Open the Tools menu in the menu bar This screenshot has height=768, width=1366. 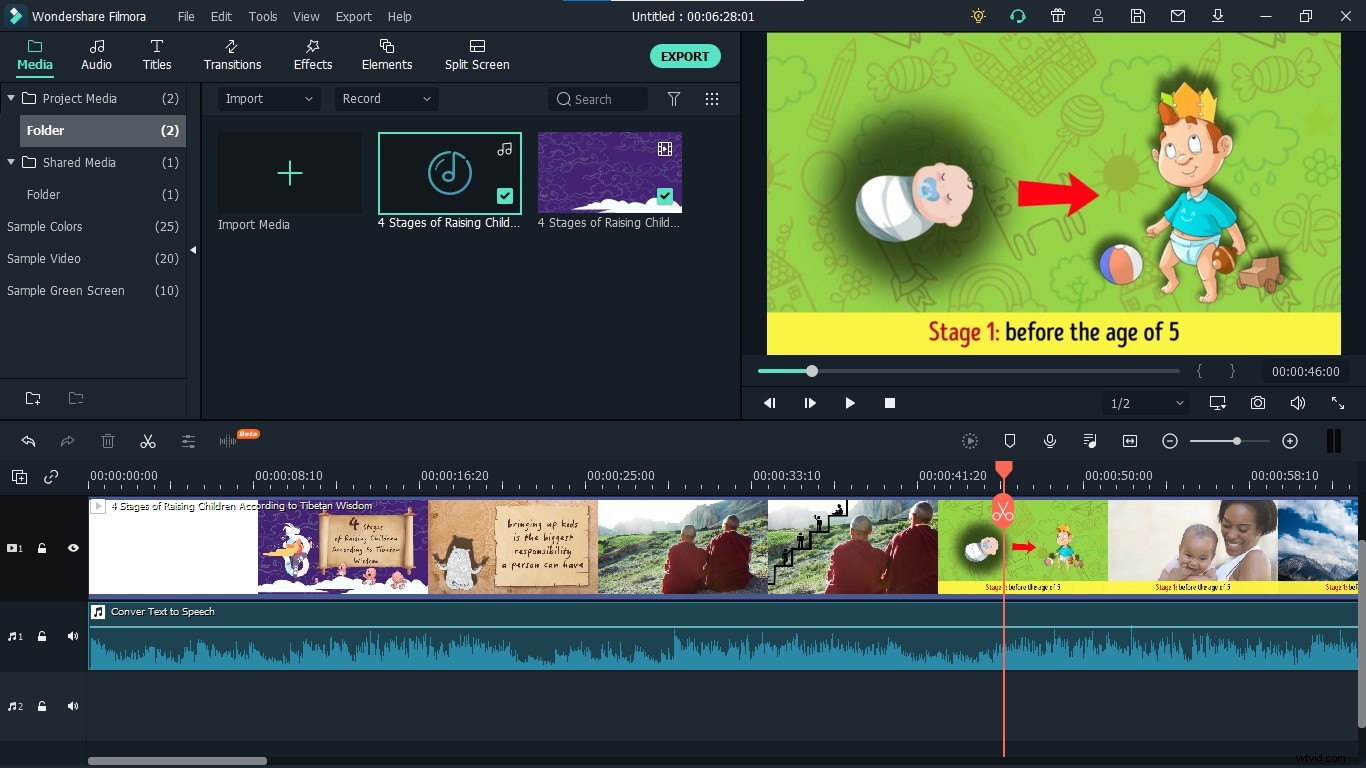tap(262, 16)
